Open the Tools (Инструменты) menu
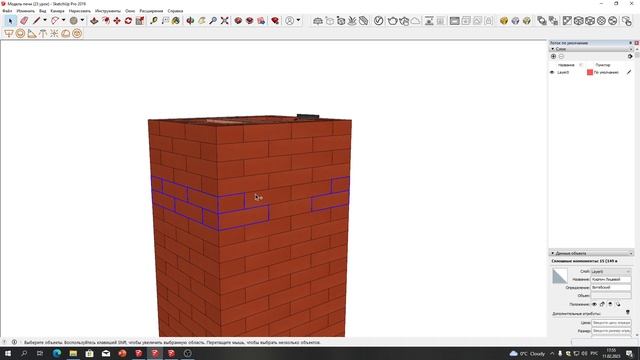The width and height of the screenshot is (640, 360). click(108, 11)
